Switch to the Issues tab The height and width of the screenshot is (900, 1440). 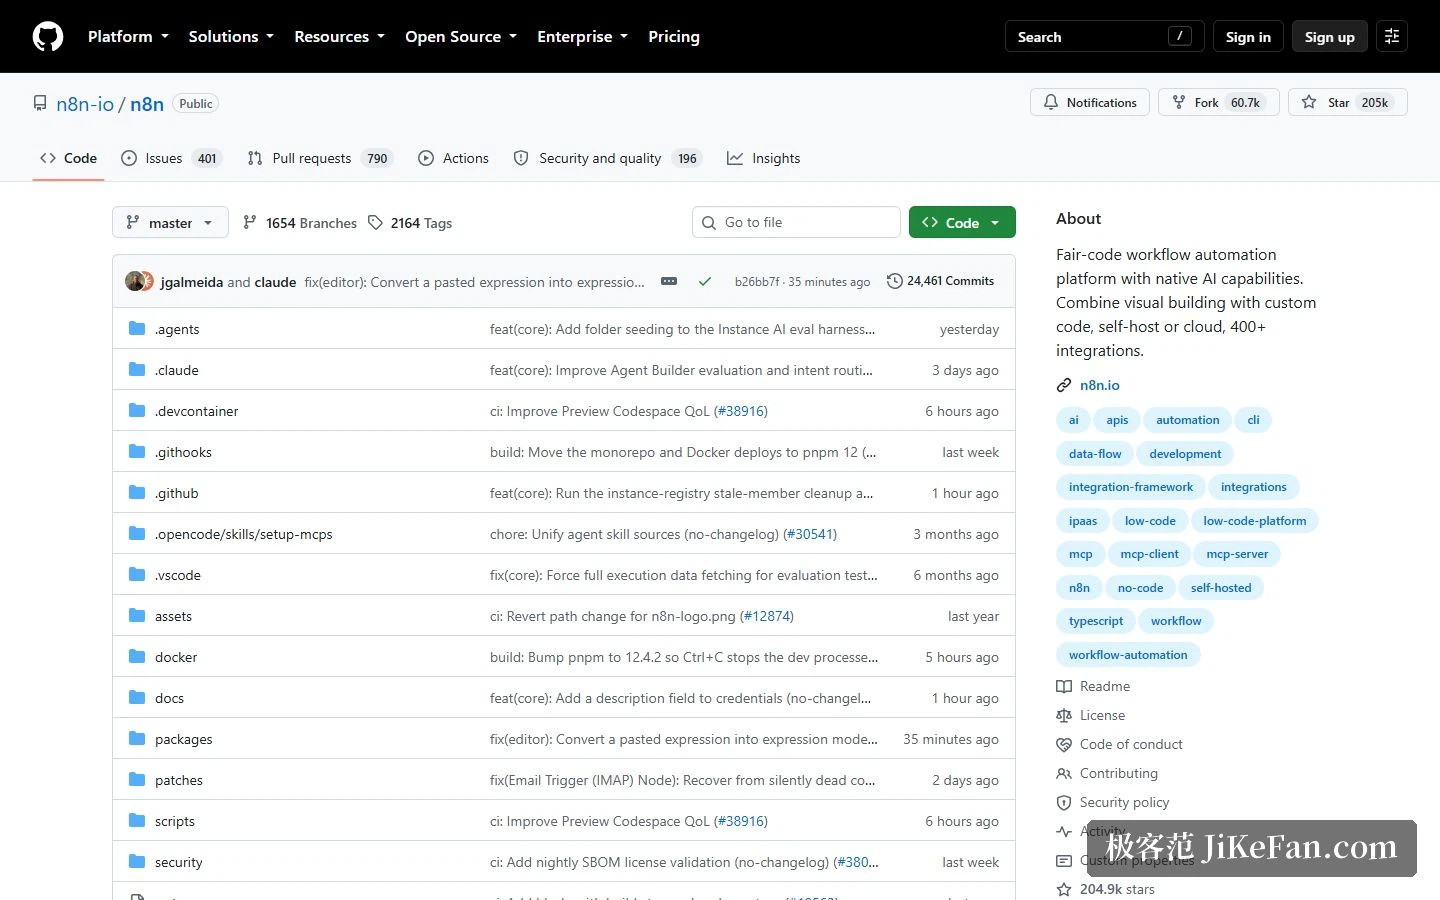coord(171,158)
